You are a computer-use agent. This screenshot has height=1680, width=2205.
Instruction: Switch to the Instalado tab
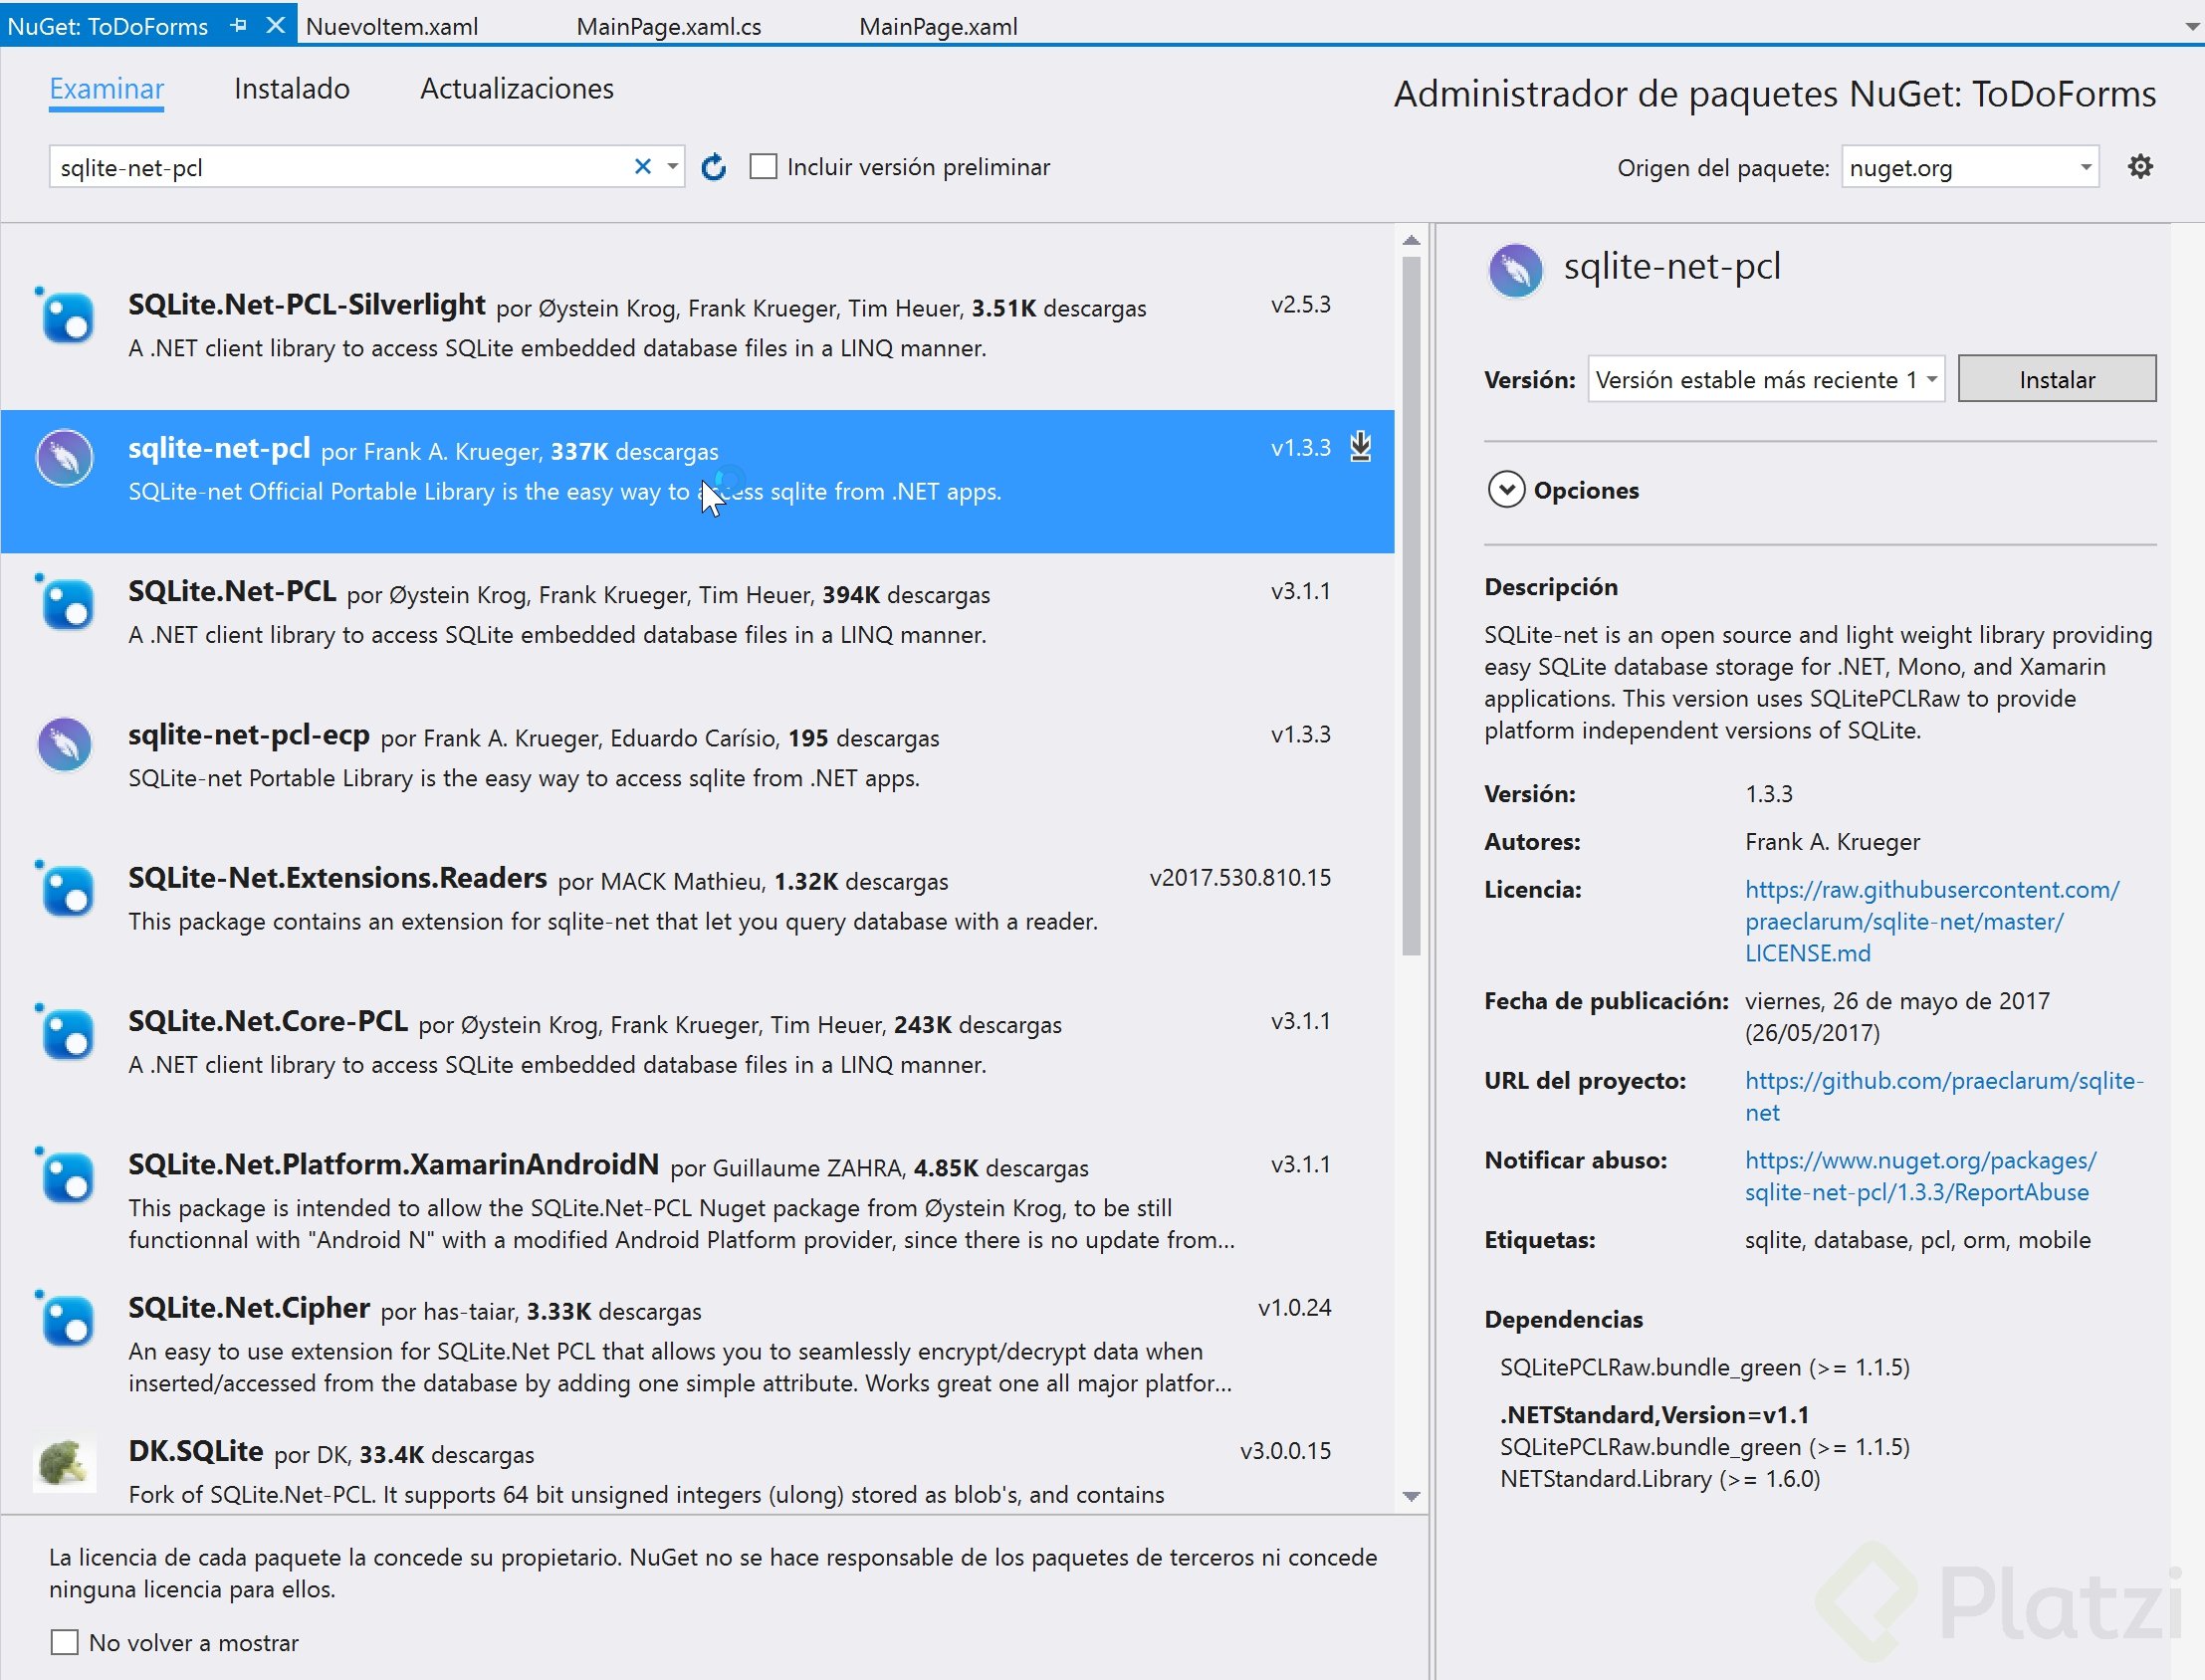(x=290, y=89)
